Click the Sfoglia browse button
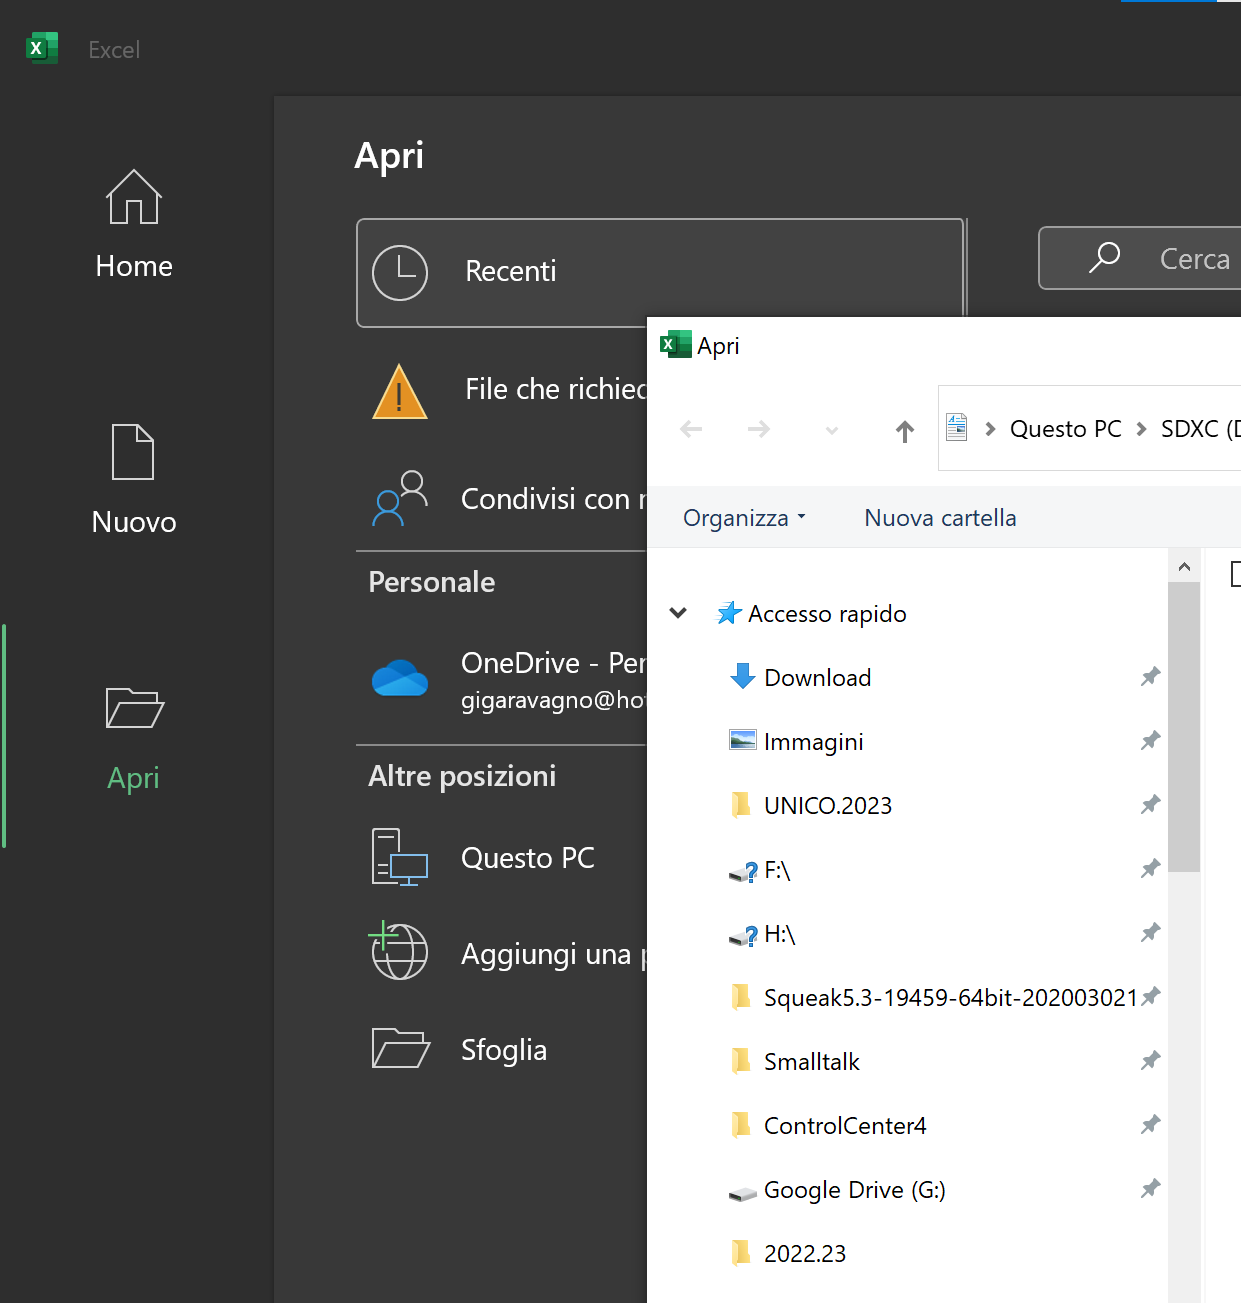This screenshot has width=1241, height=1303. tap(502, 1050)
